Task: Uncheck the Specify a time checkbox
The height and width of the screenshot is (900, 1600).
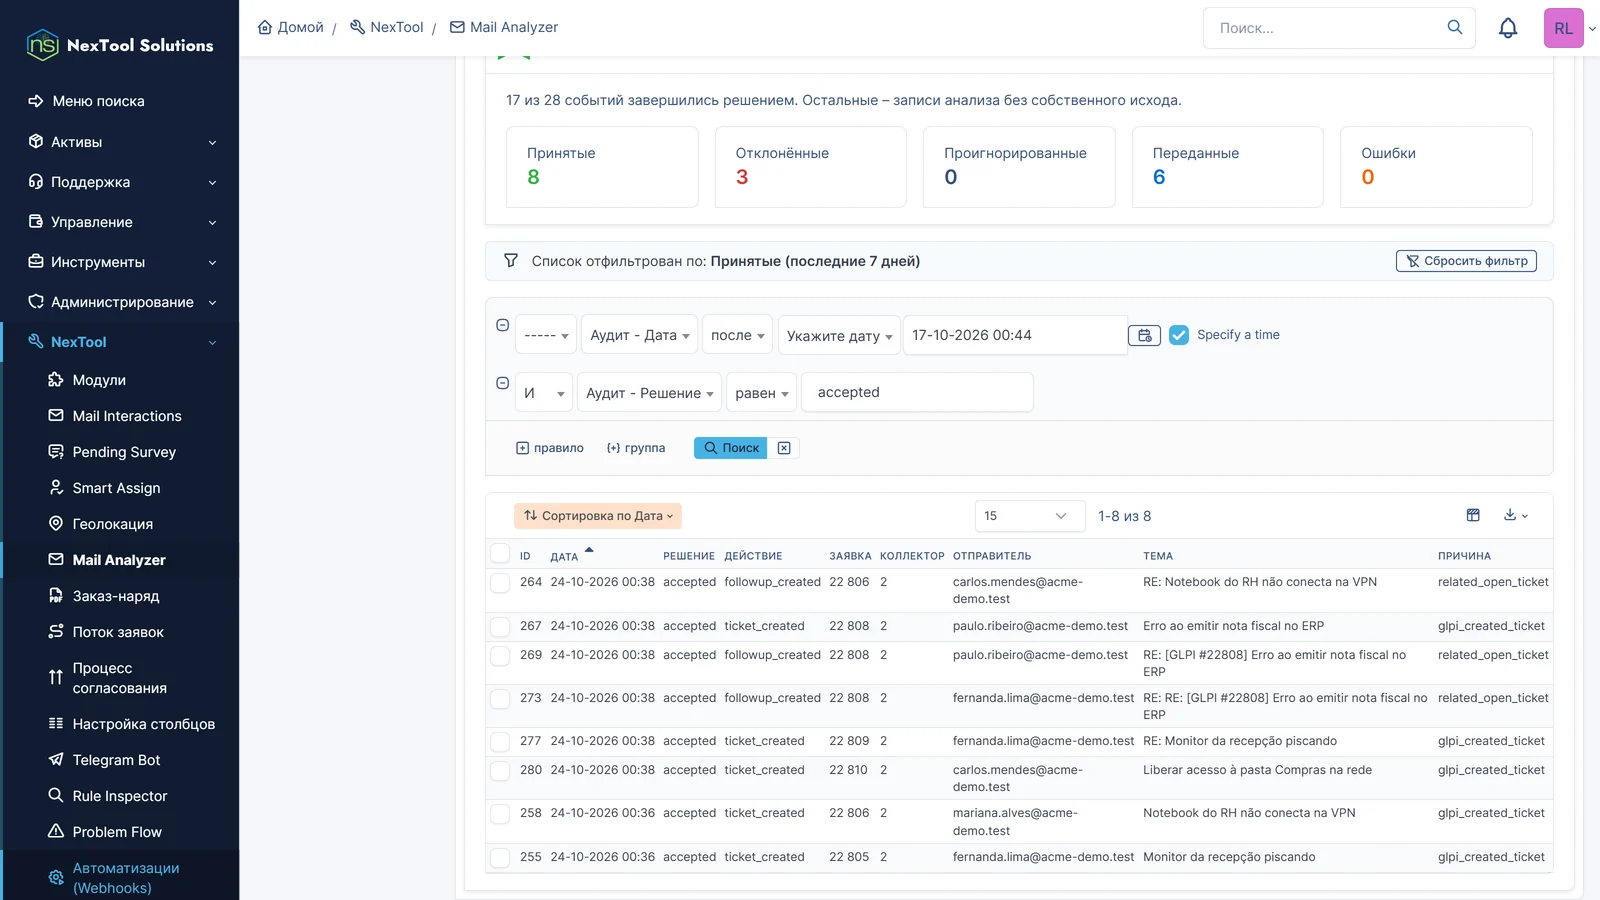Action: pos(1179,335)
